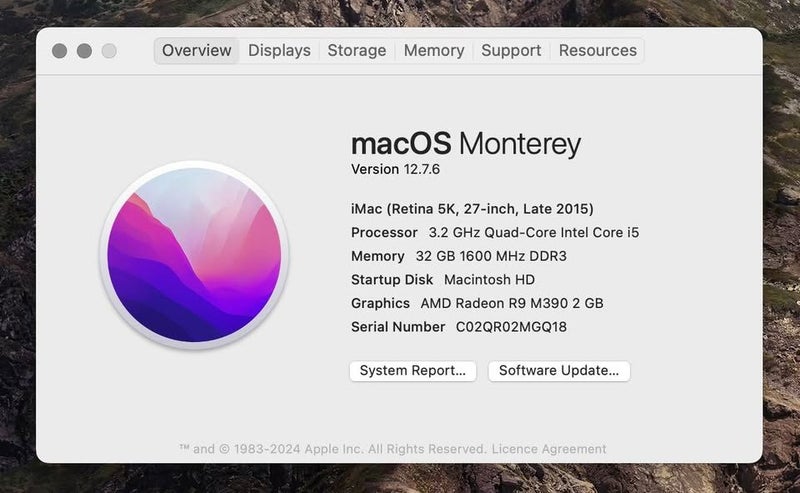Click the AMD Radeon R9 M390 value
This screenshot has width=800, height=493.
pos(512,304)
